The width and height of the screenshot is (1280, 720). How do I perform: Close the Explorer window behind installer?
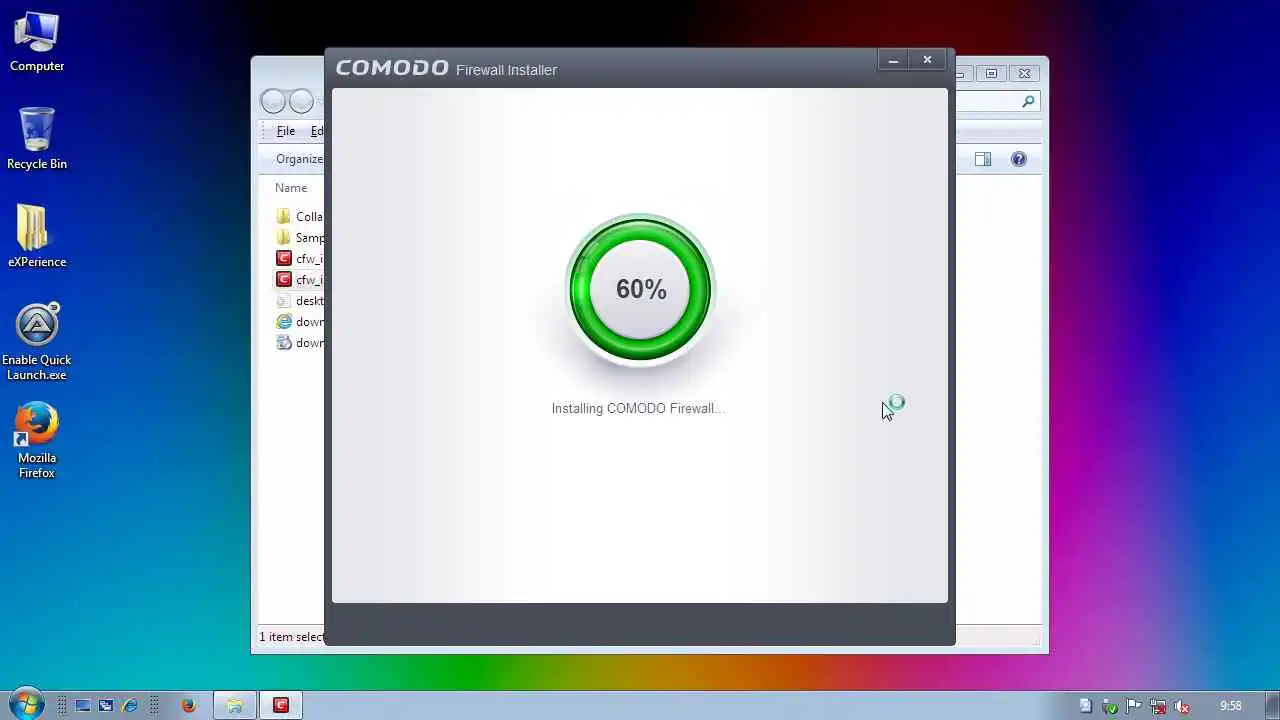(x=1024, y=73)
